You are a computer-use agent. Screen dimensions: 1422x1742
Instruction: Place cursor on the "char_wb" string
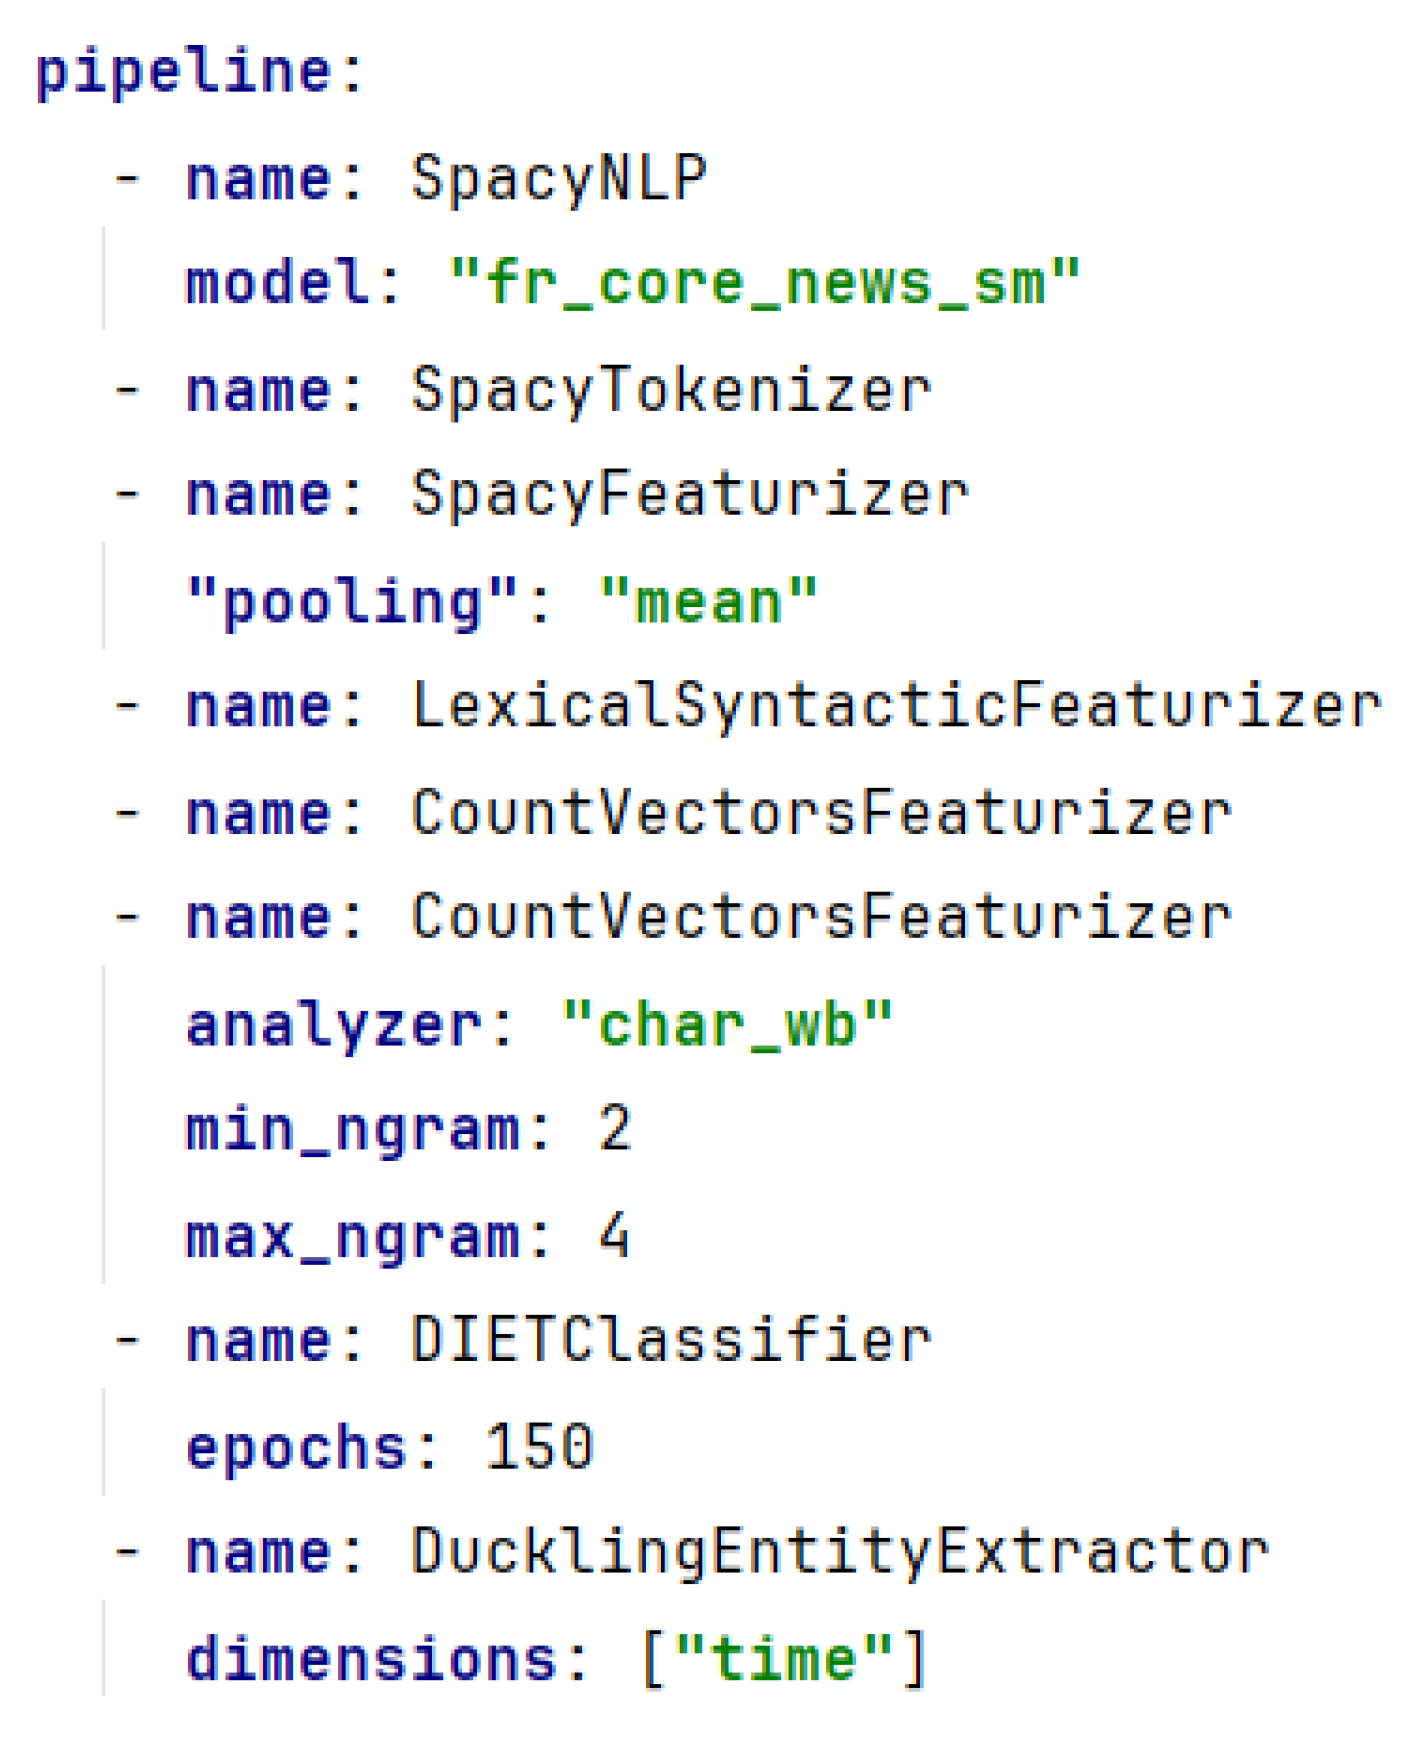click(727, 1025)
